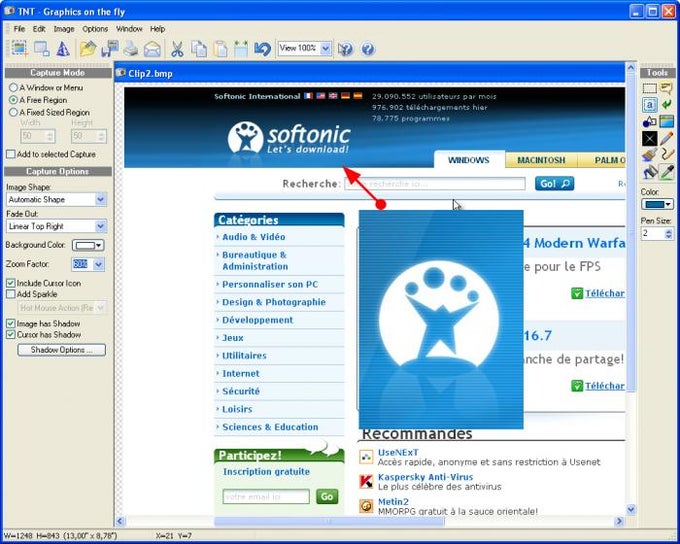The image size is (680, 544).
Task: Undo last action with blue arrow icon
Action: pyautogui.click(x=262, y=49)
